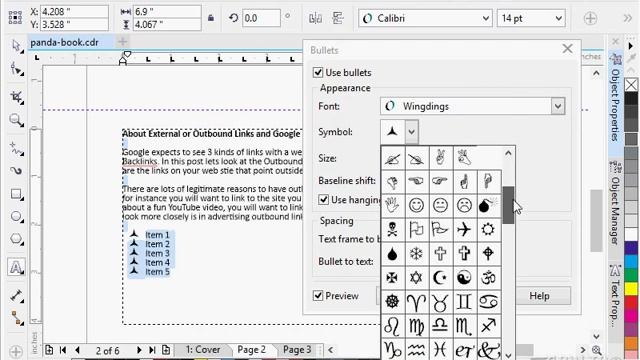Click the rotation angle field
This screenshot has height=360, width=640.
pos(261,18)
